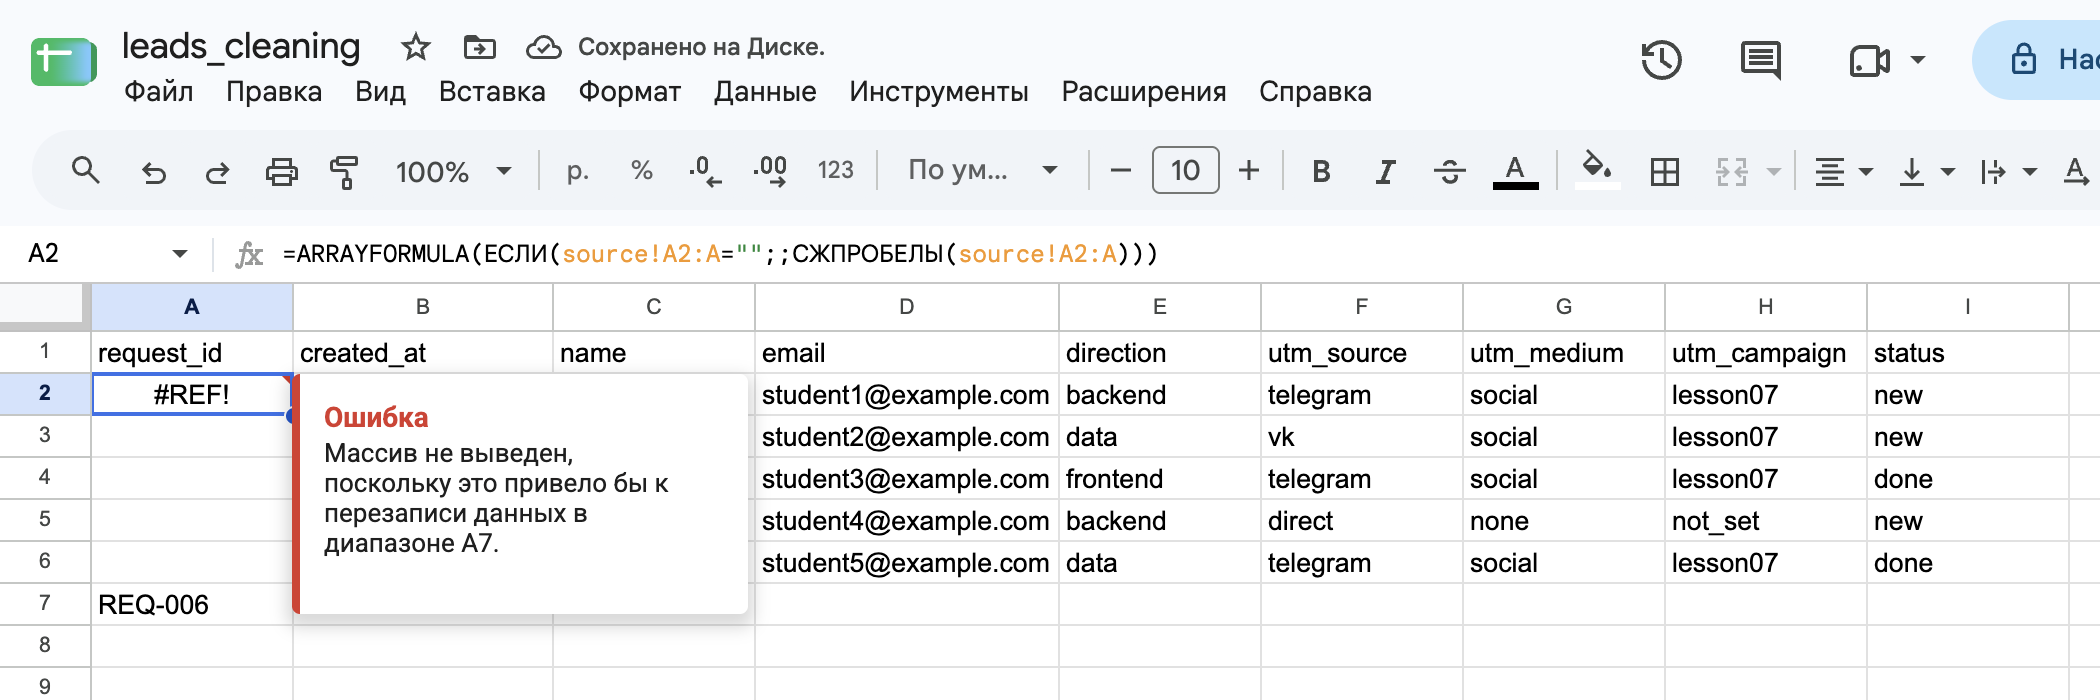The width and height of the screenshot is (2100, 700).
Task: Open the Расширения menu
Action: pyautogui.click(x=1144, y=92)
